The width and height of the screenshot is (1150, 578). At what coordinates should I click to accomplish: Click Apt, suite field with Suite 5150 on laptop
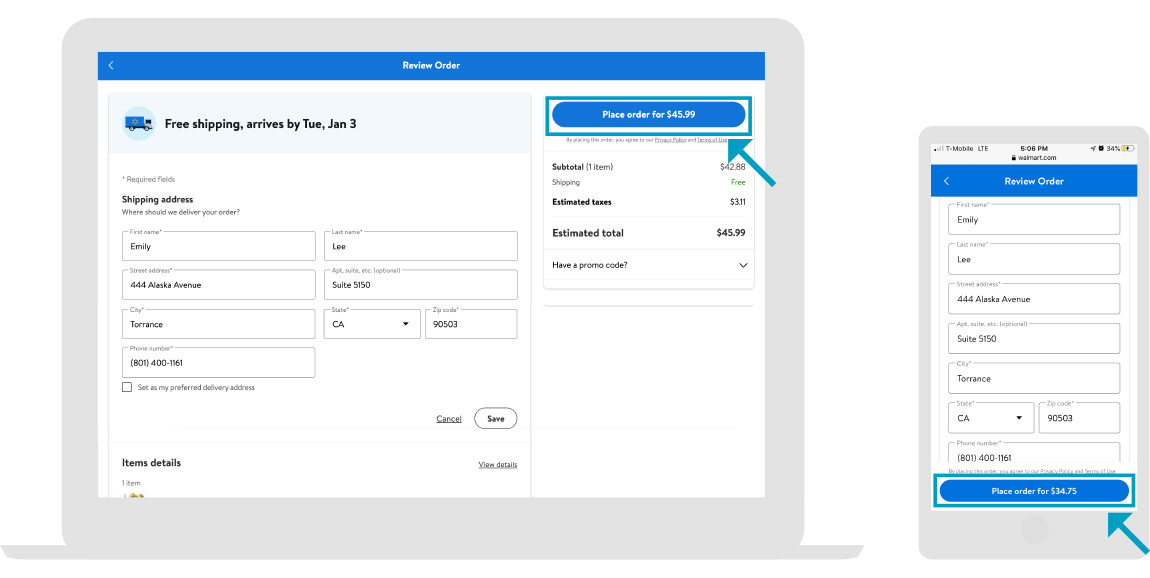[421, 285]
